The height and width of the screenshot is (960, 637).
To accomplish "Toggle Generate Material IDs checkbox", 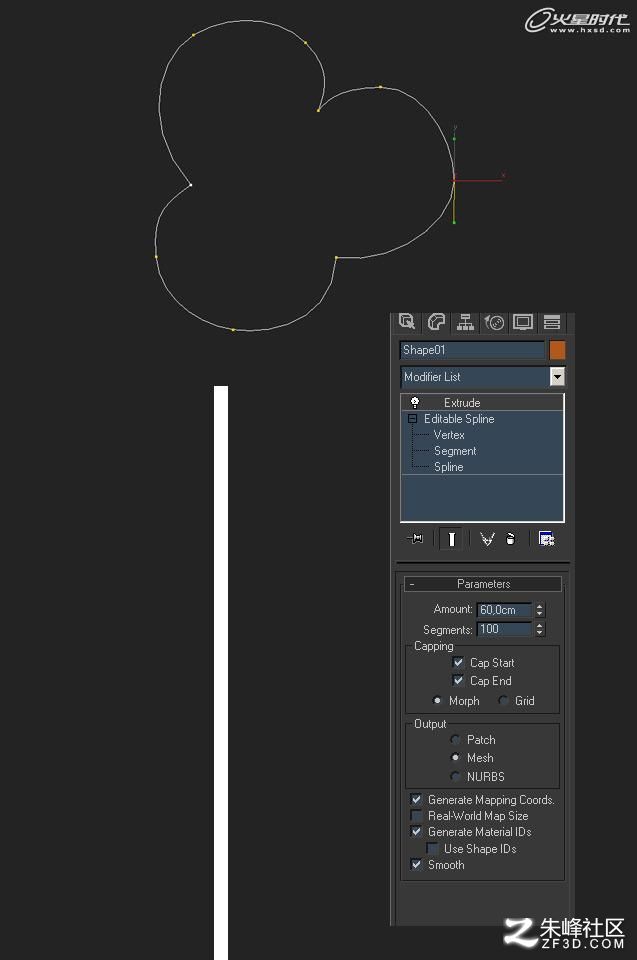I will [416, 831].
